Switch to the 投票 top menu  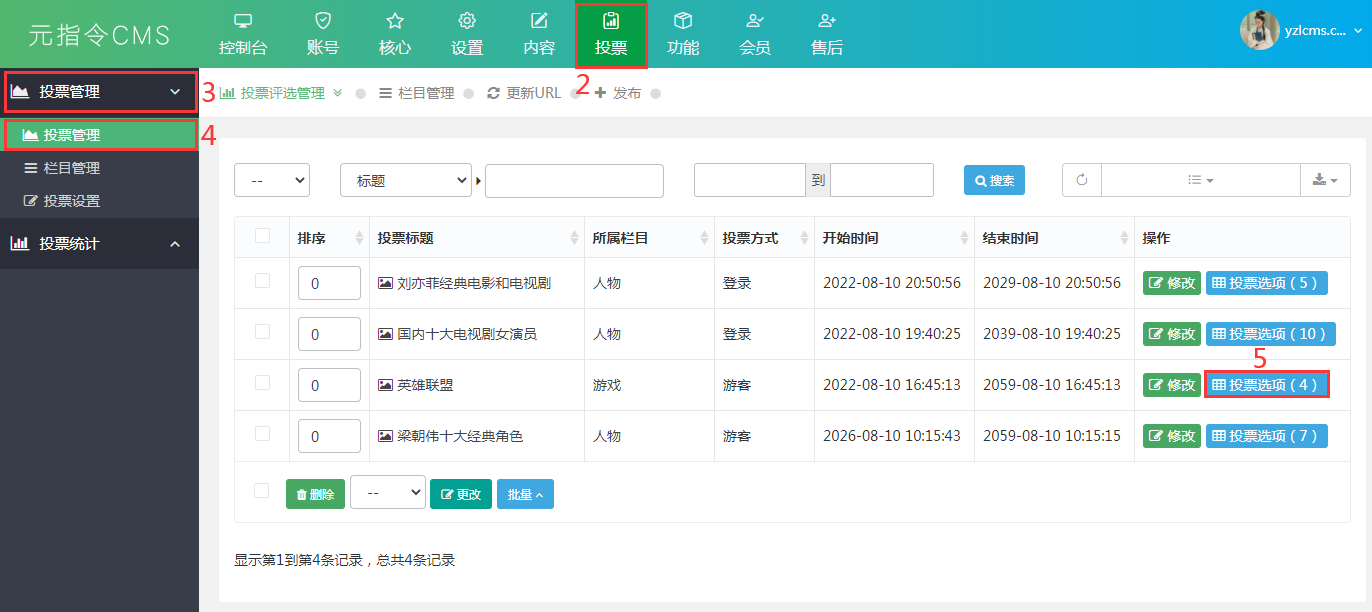(611, 35)
